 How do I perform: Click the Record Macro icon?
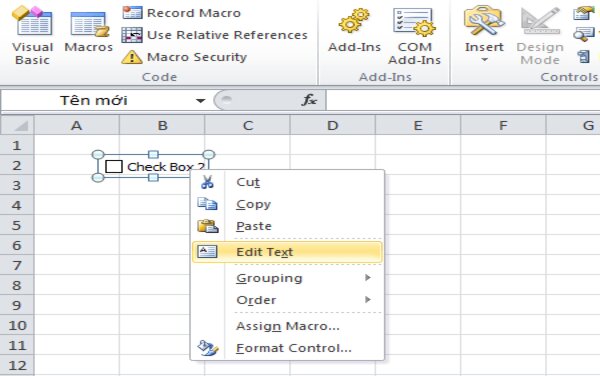(132, 13)
